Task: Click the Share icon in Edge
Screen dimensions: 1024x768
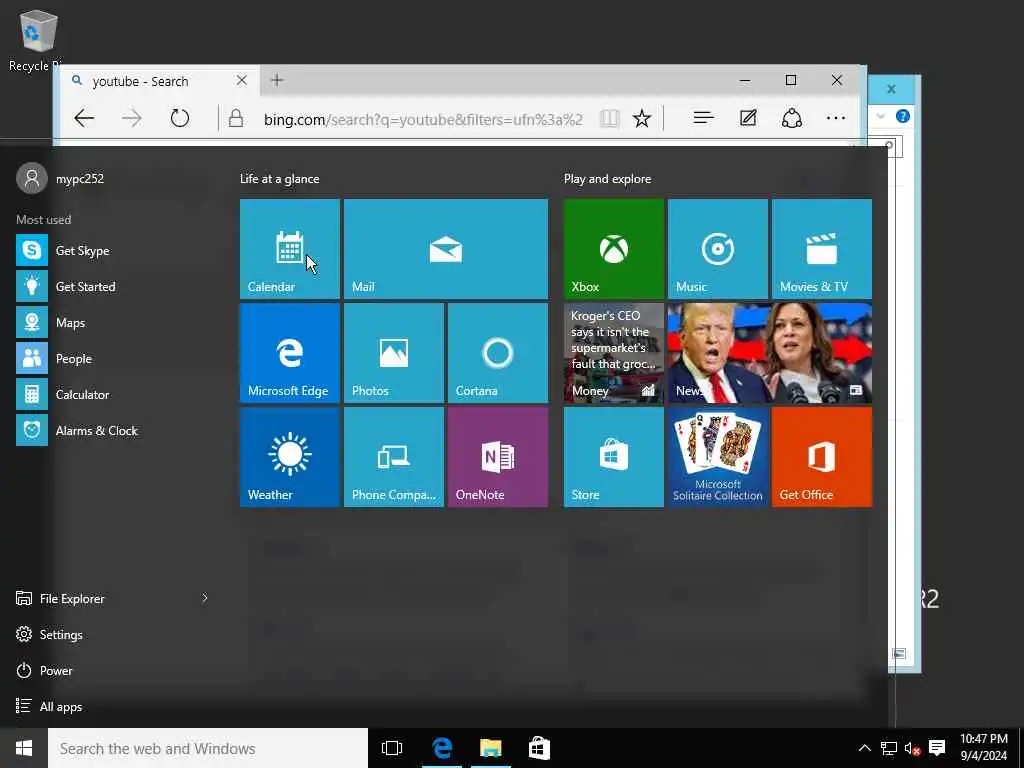Action: pos(792,118)
